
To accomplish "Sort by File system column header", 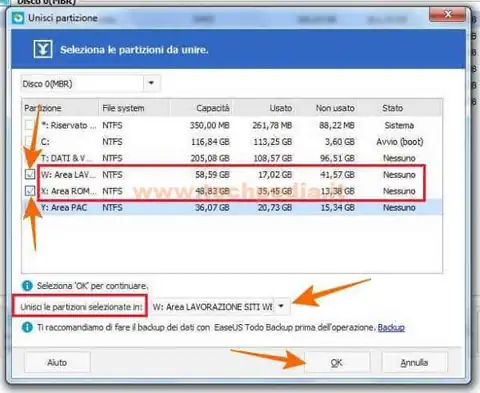I will click(x=134, y=108).
